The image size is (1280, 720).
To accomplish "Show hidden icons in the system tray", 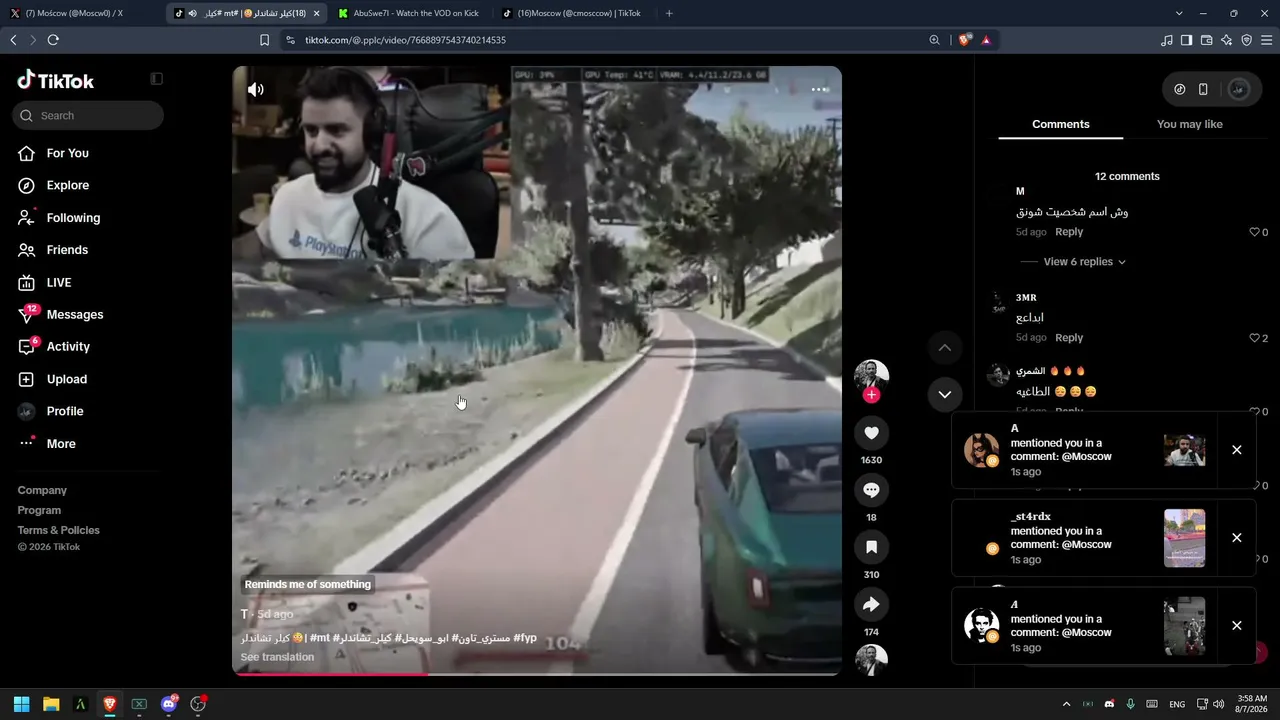I will [x=1066, y=704].
